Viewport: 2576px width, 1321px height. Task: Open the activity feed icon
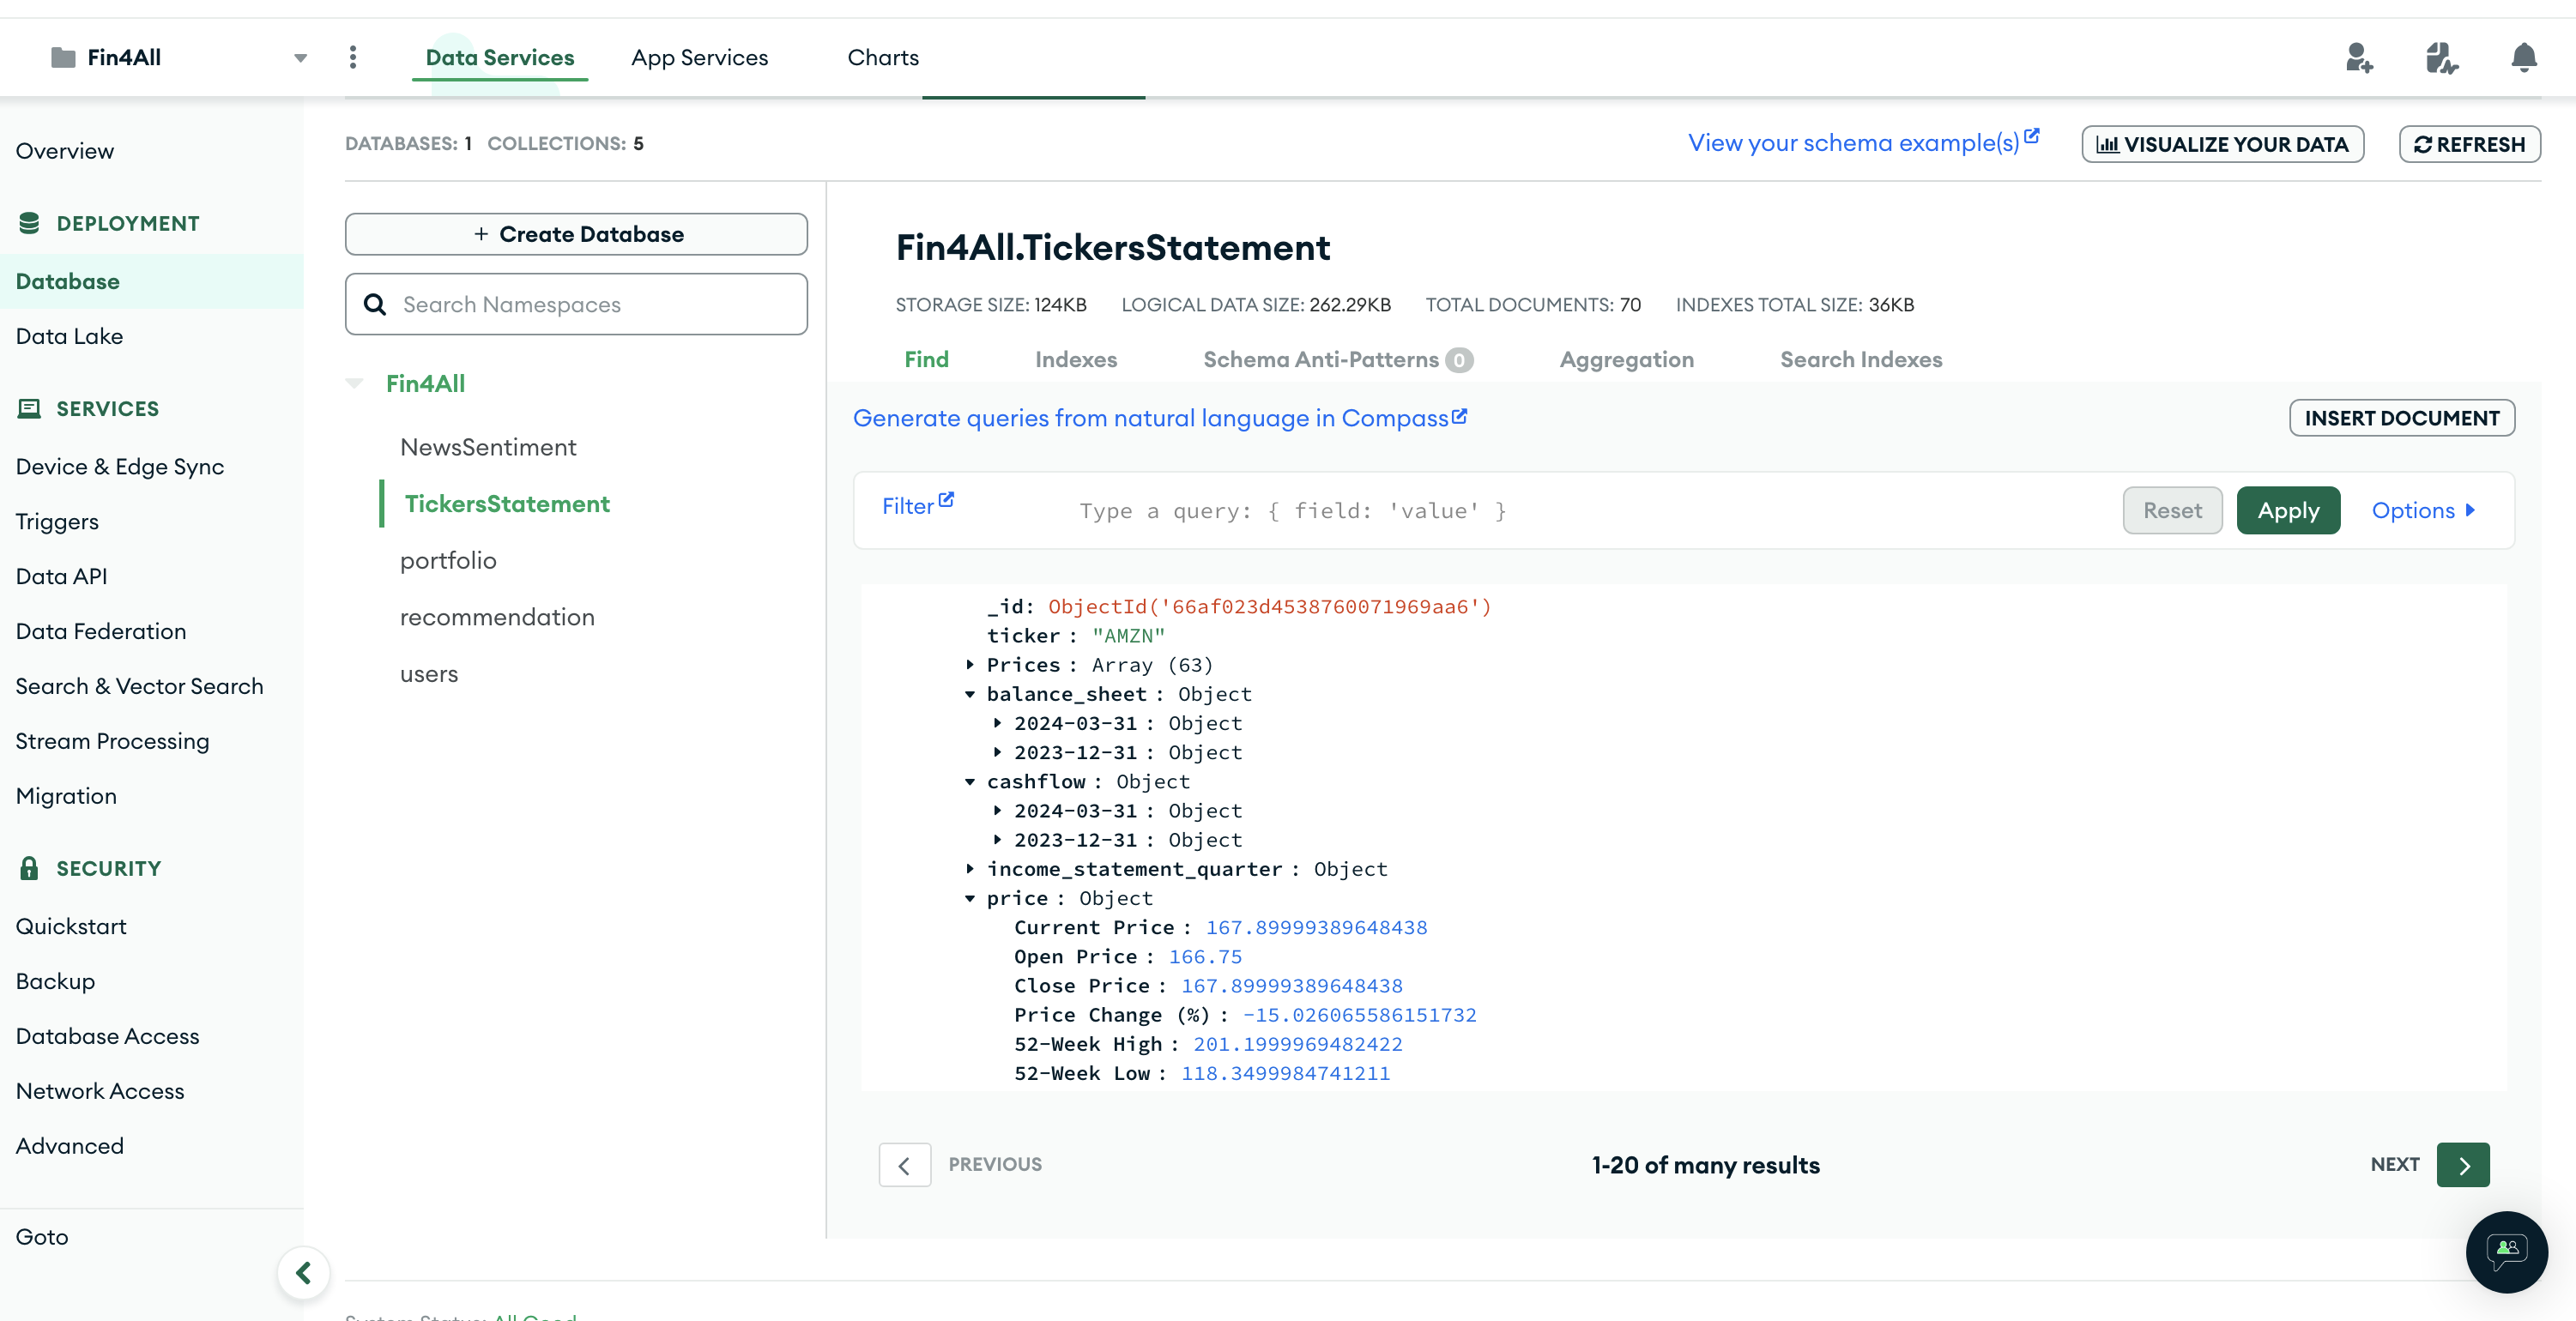2441,58
